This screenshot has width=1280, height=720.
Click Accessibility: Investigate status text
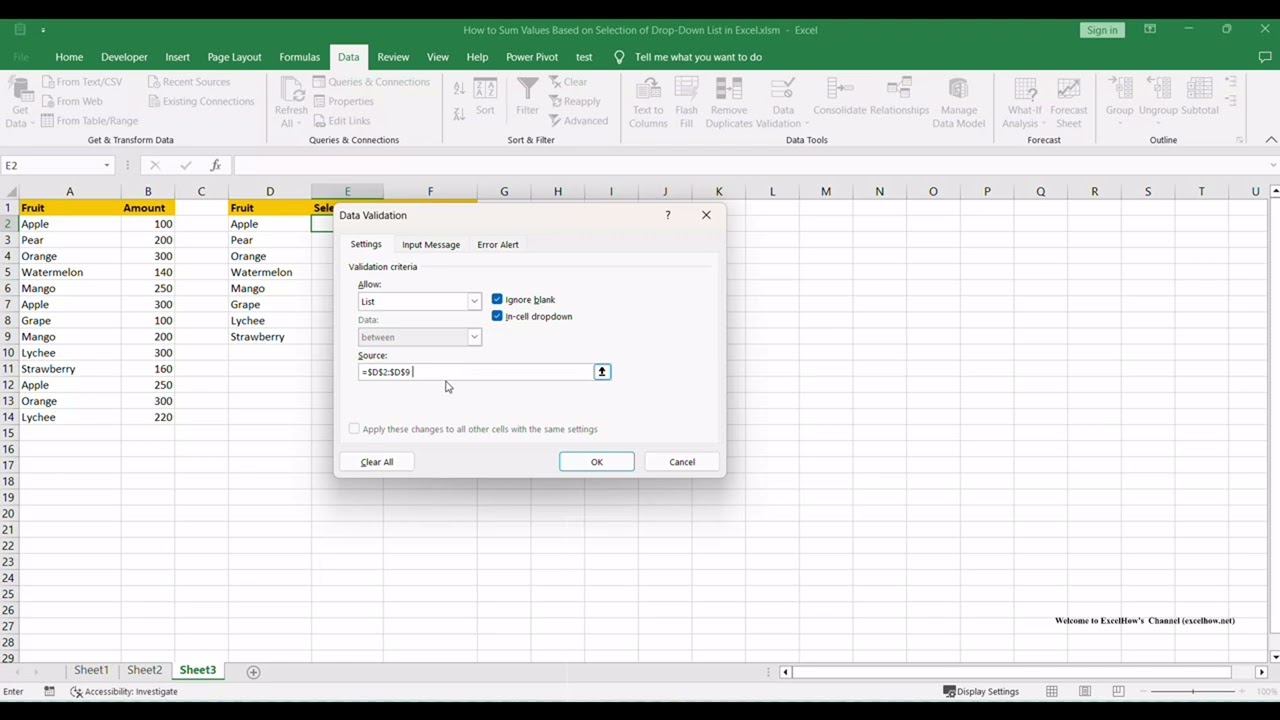(x=124, y=691)
